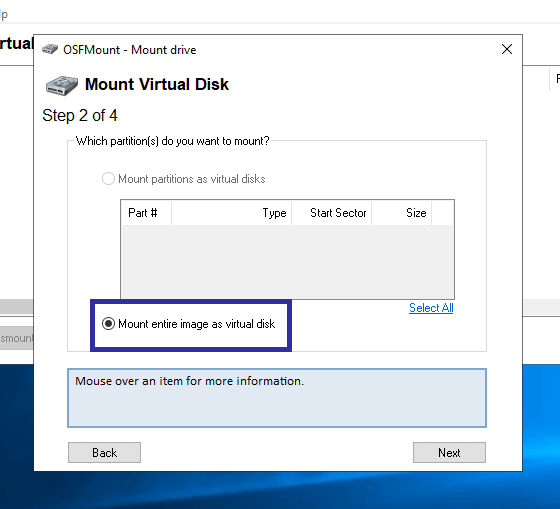The width and height of the screenshot is (560, 509).
Task: Click the Mouse over an item info box
Action: coord(277,398)
